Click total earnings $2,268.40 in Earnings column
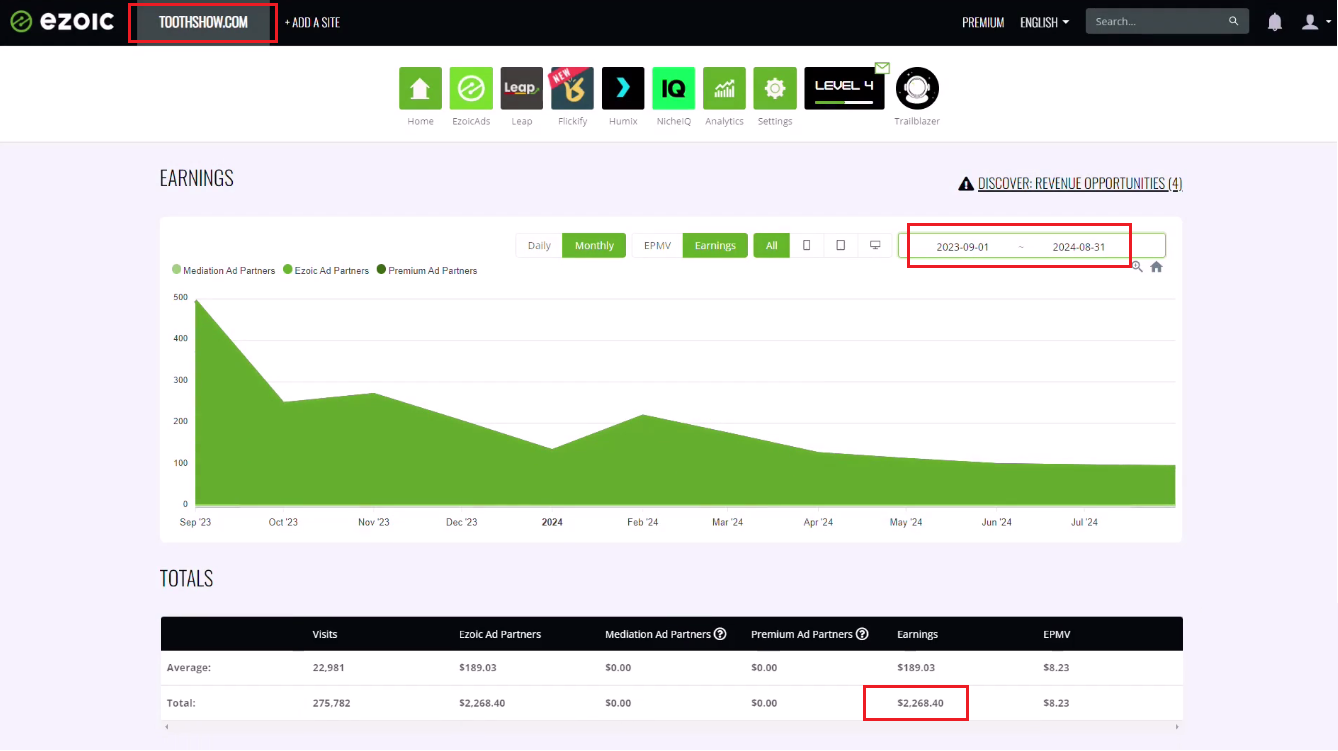The image size is (1338, 751). pyautogui.click(x=920, y=703)
